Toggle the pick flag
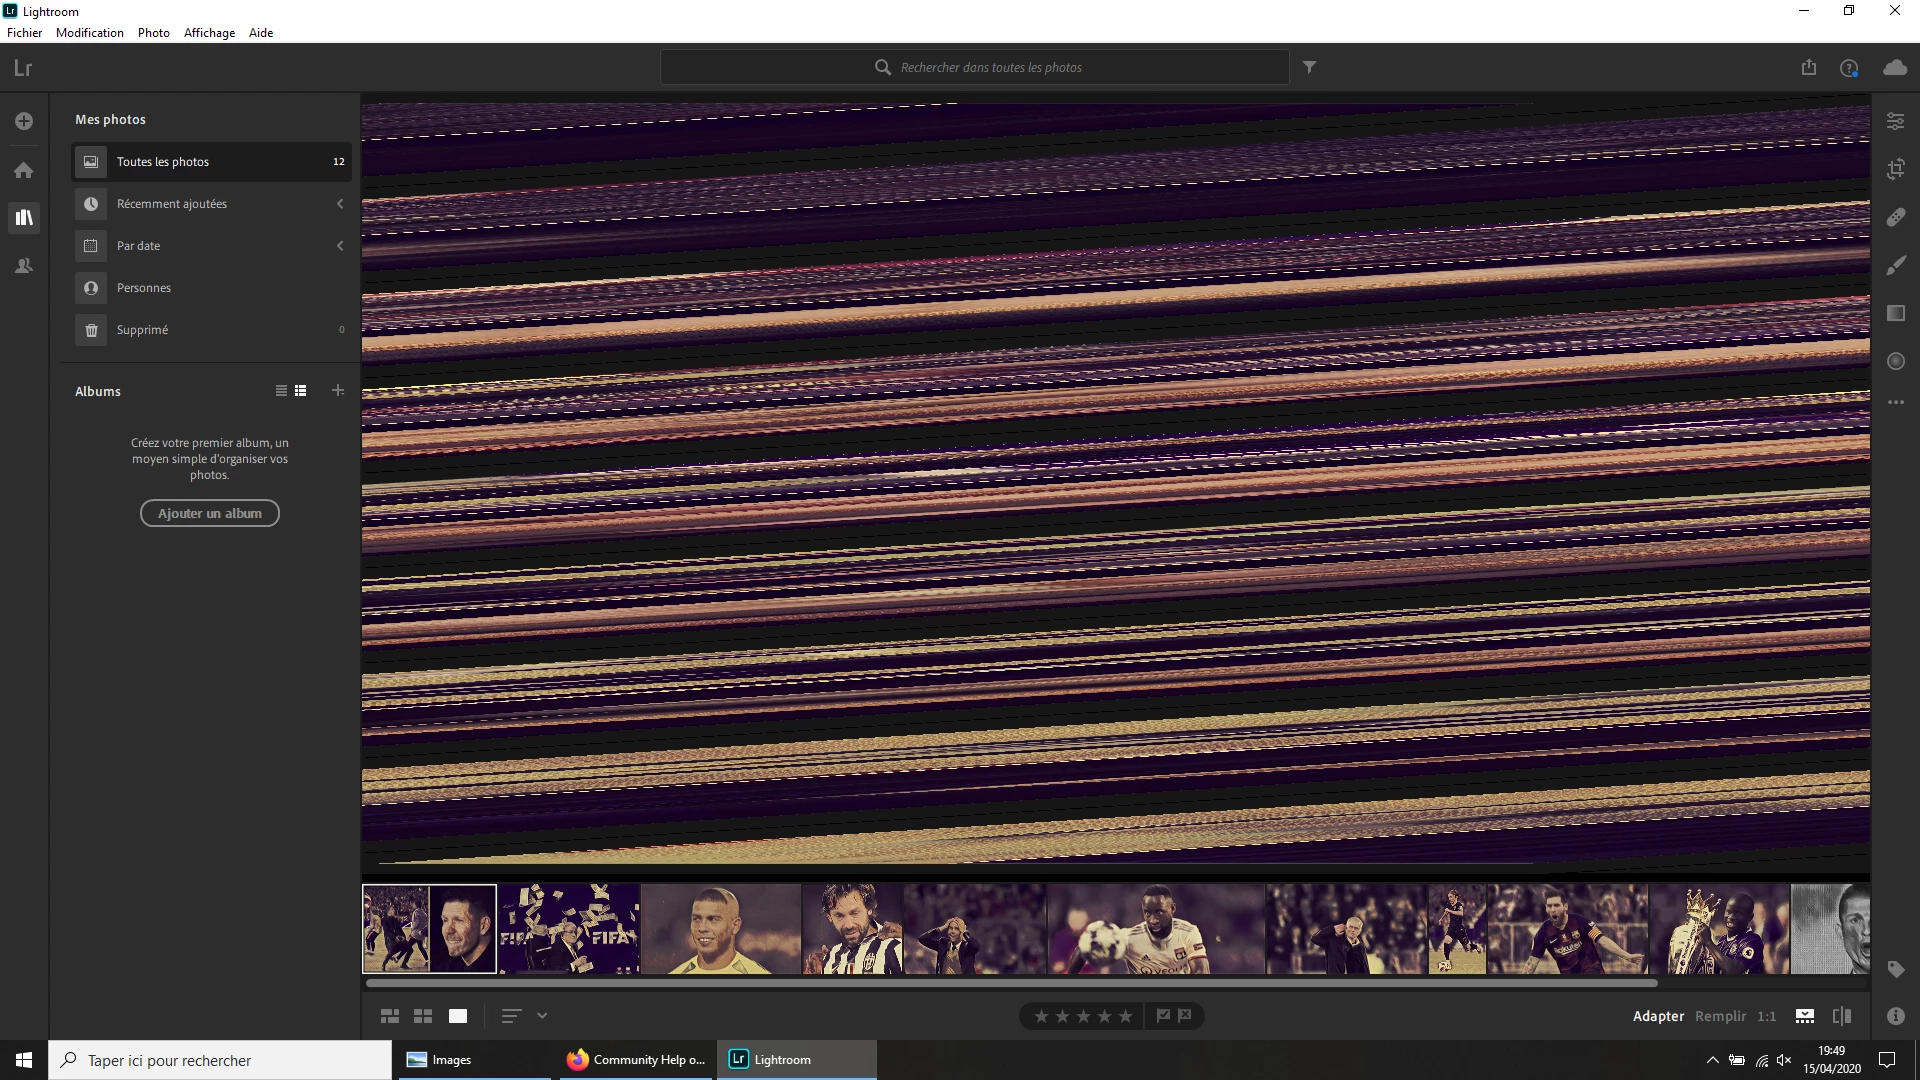This screenshot has height=1080, width=1920. tap(1163, 1016)
